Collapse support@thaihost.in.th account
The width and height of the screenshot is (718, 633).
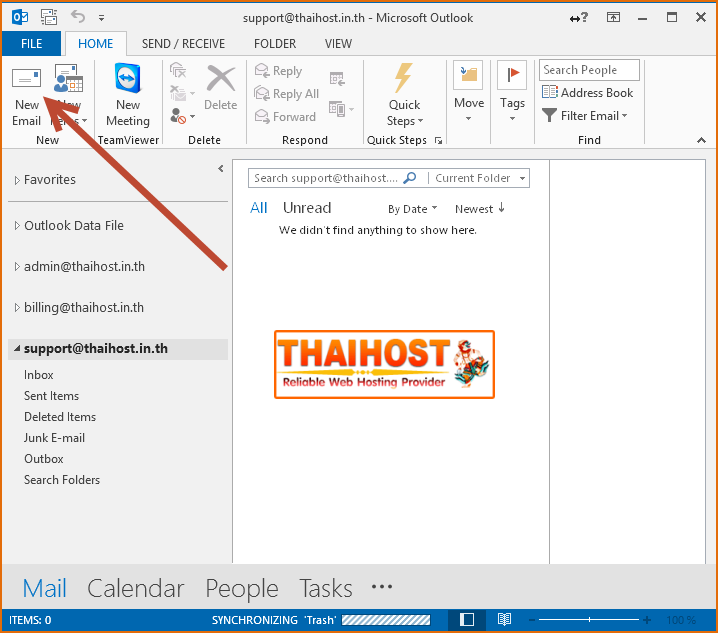pyautogui.click(x=17, y=349)
